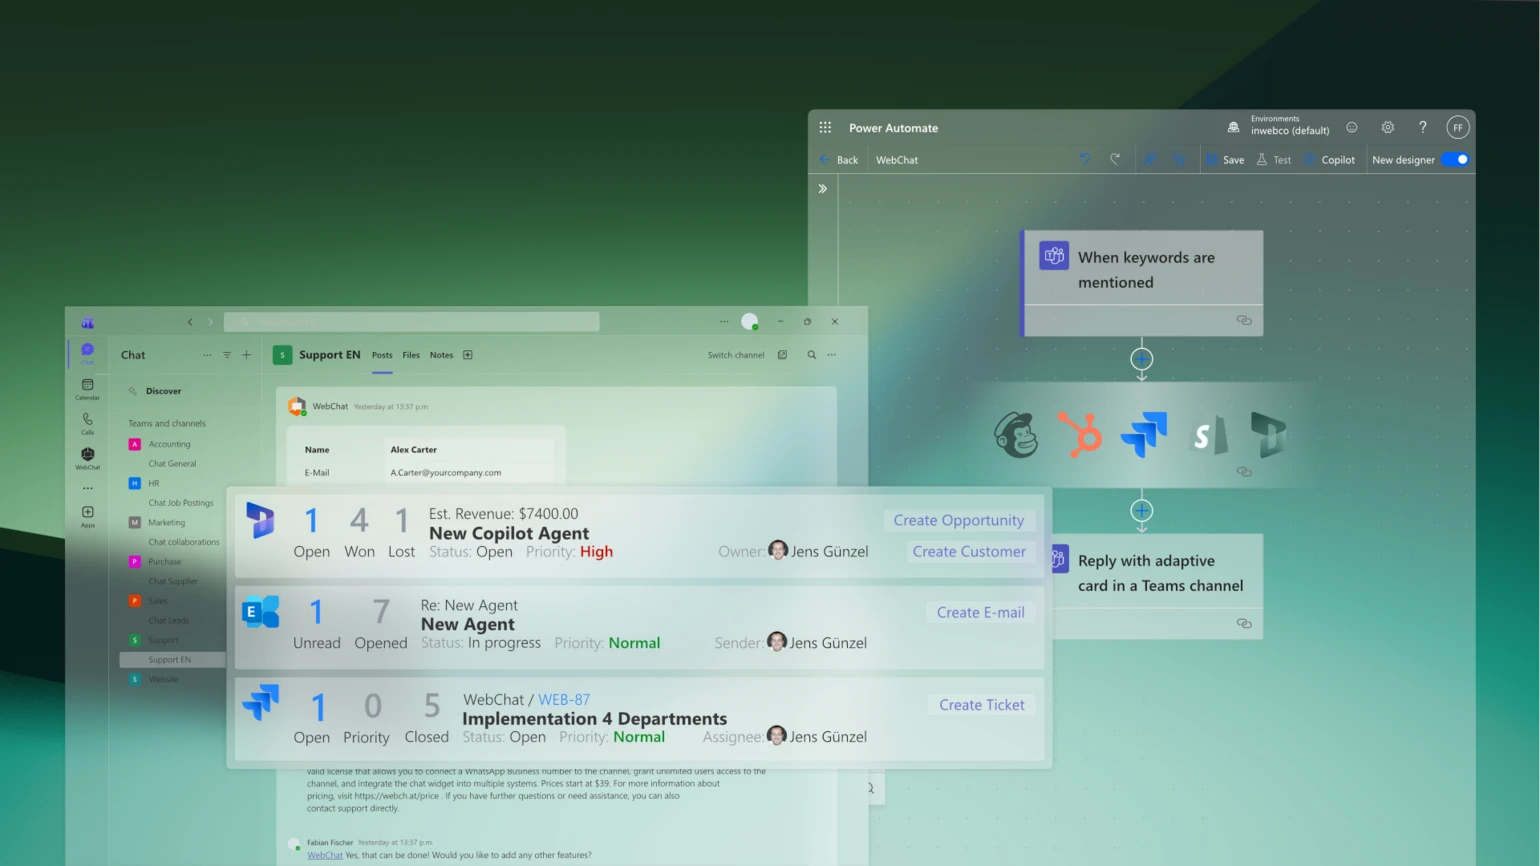This screenshot has width=1540, height=866.
Task: Toggle the New designer switch off
Action: (x=1456, y=159)
